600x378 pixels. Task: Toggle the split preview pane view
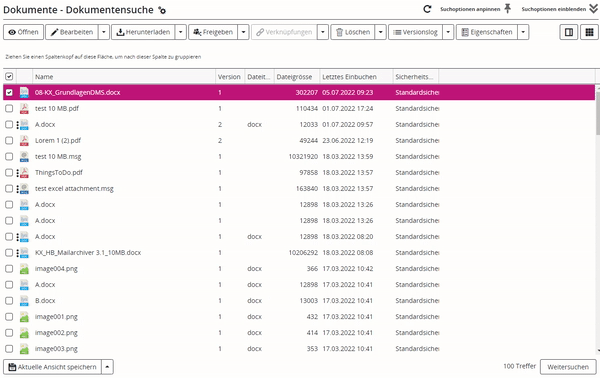click(569, 32)
